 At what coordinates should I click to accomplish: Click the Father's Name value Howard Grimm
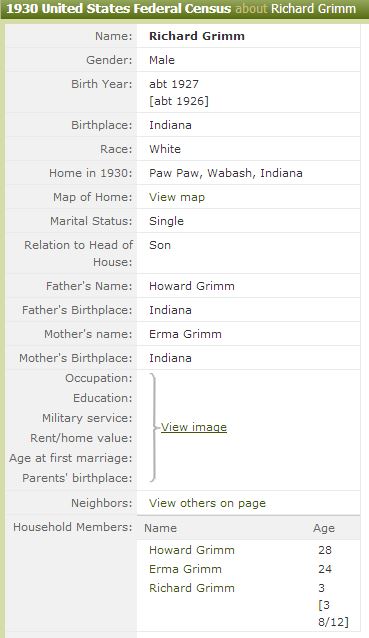coord(192,286)
